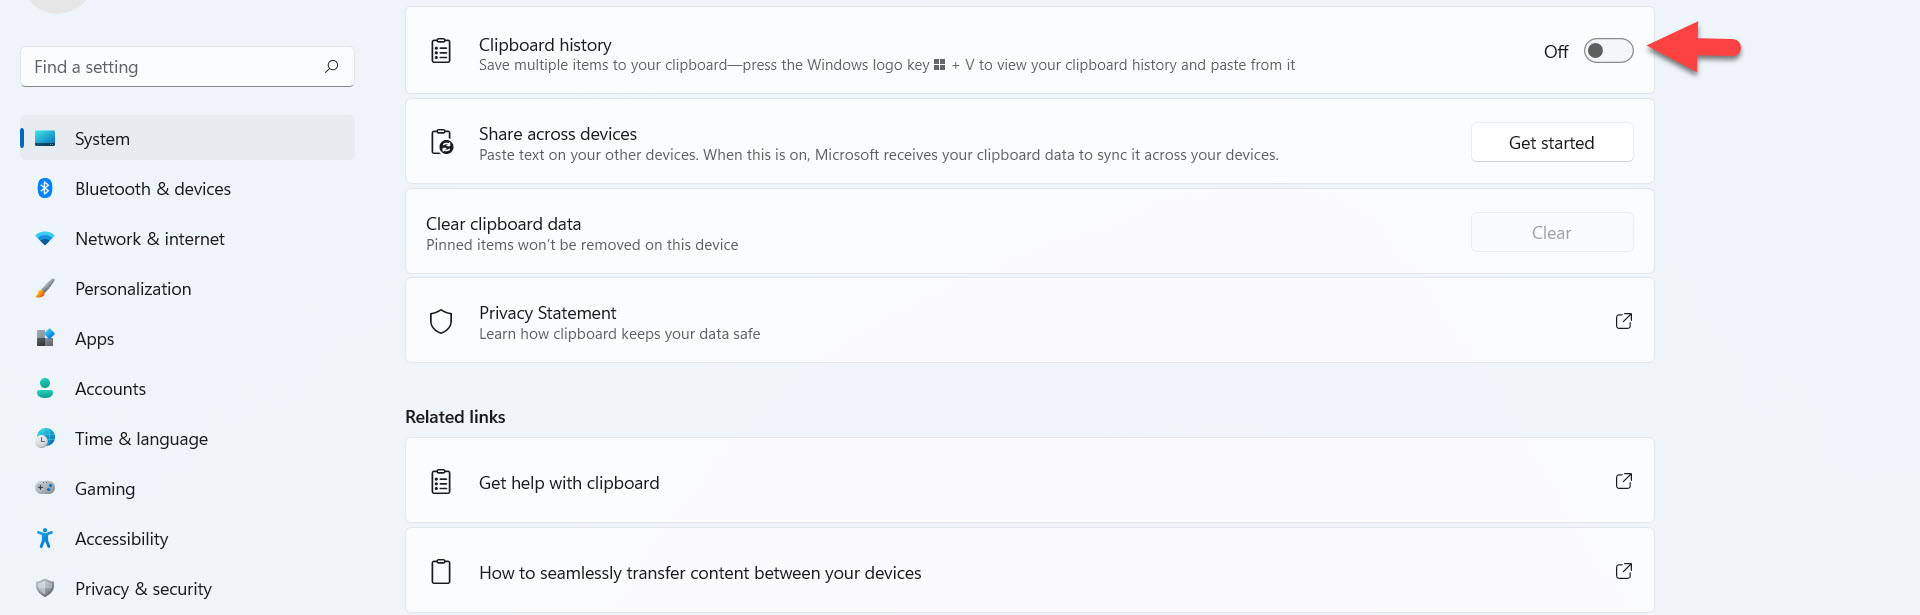Click the Privacy & security shield icon
Image resolution: width=1920 pixels, height=615 pixels.
pos(45,588)
